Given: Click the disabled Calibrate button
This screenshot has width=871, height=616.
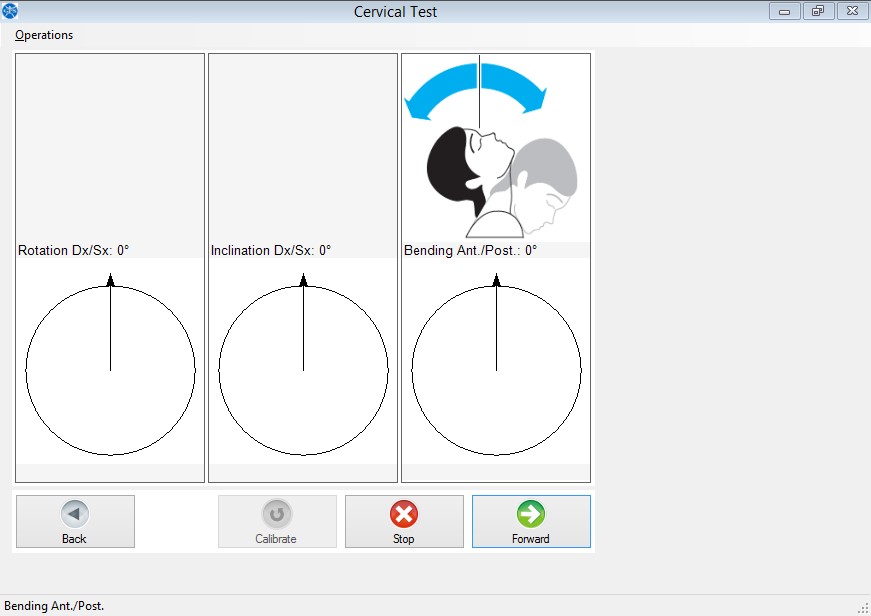Looking at the screenshot, I should click(x=277, y=521).
